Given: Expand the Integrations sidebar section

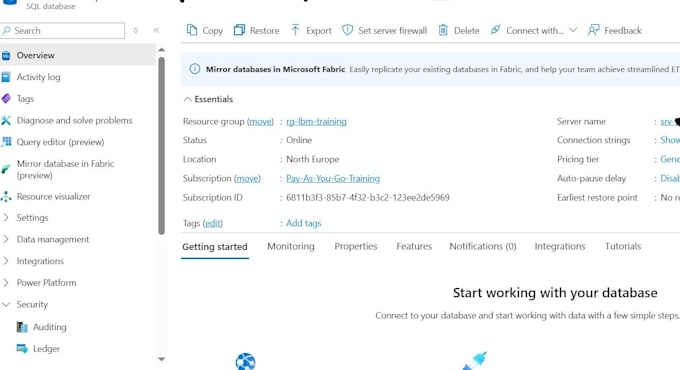Looking at the screenshot, I should [x=6, y=261].
